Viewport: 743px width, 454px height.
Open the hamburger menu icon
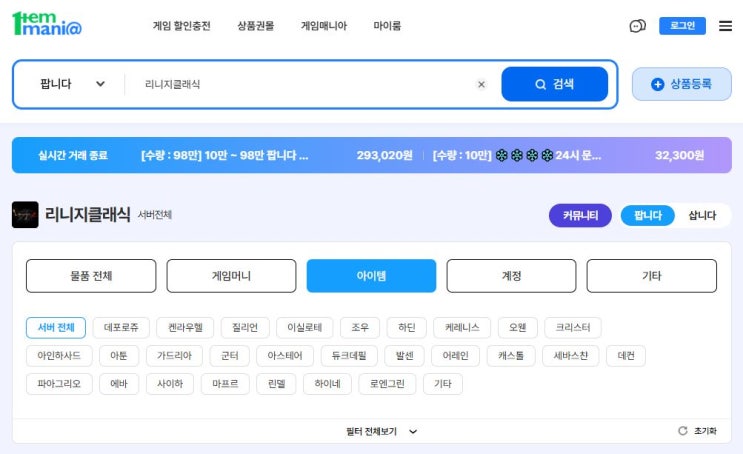coord(725,26)
